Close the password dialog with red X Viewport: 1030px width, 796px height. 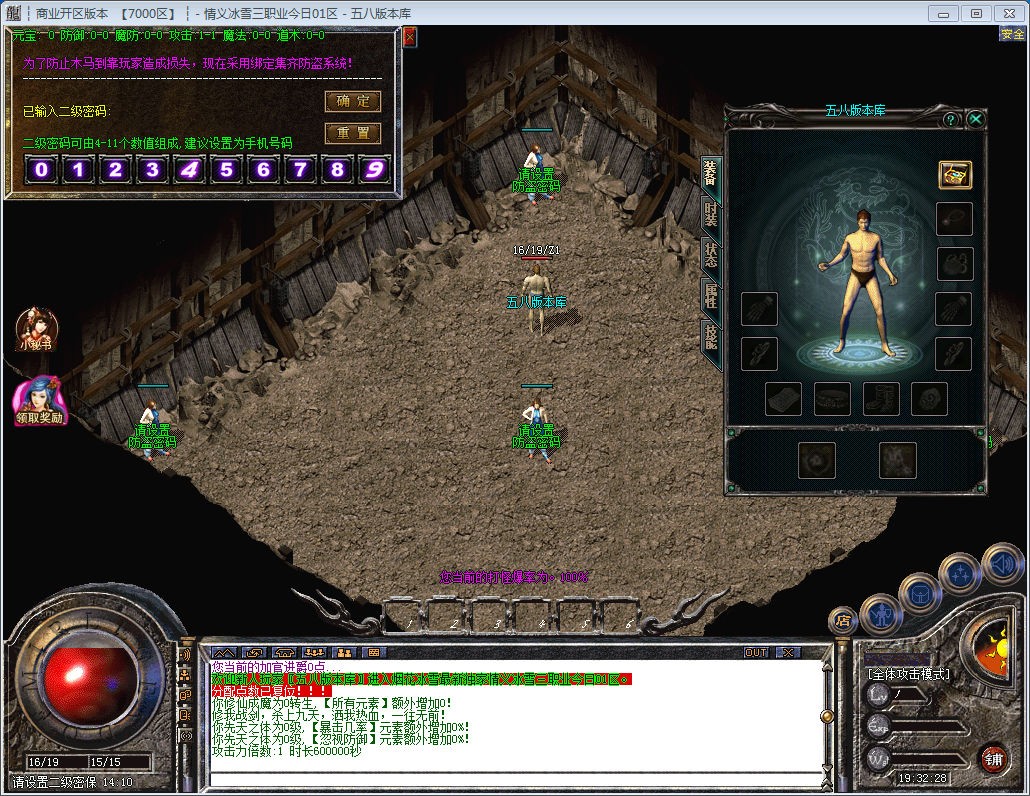click(409, 37)
